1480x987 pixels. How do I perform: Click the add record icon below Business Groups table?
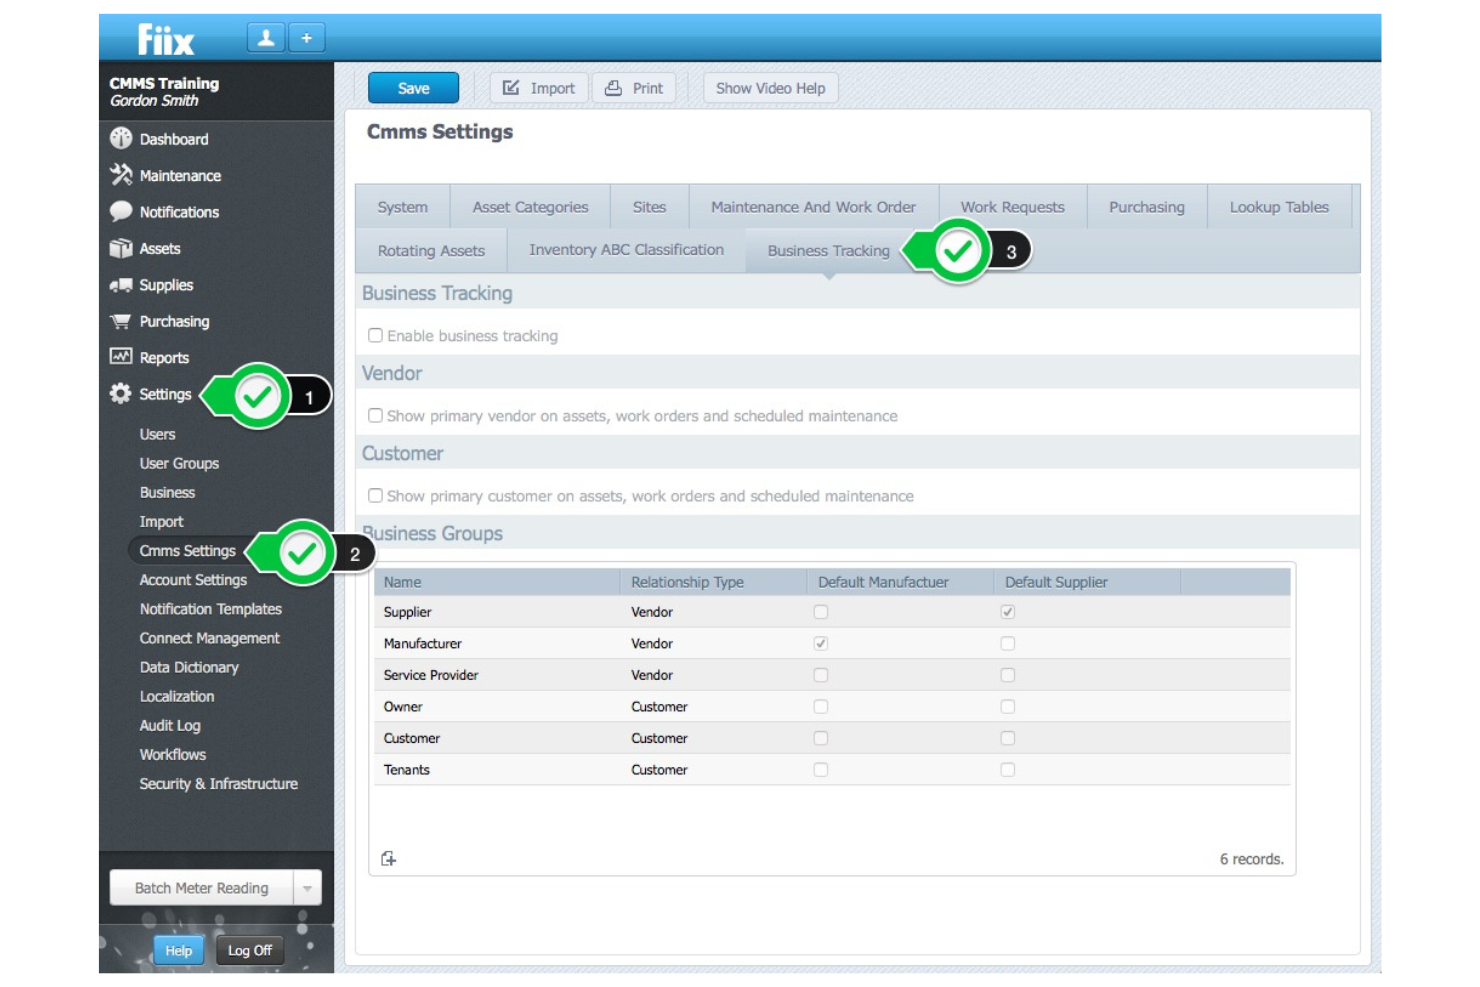[388, 857]
